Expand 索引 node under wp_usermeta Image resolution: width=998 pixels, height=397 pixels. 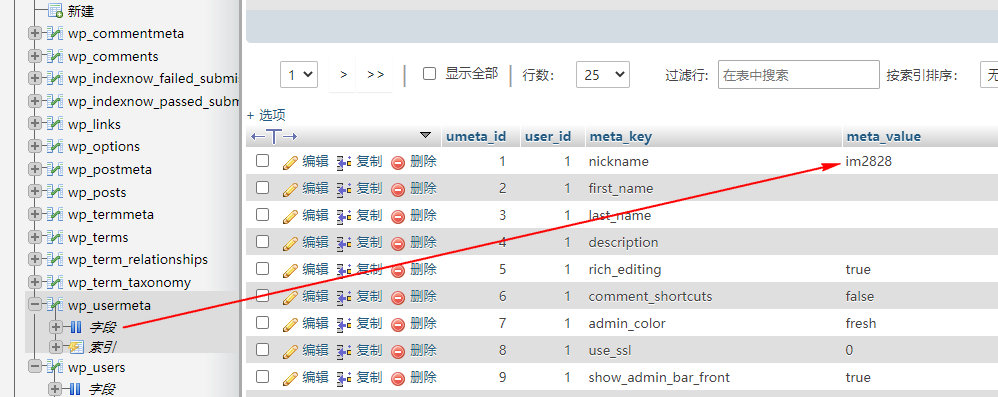coord(55,347)
